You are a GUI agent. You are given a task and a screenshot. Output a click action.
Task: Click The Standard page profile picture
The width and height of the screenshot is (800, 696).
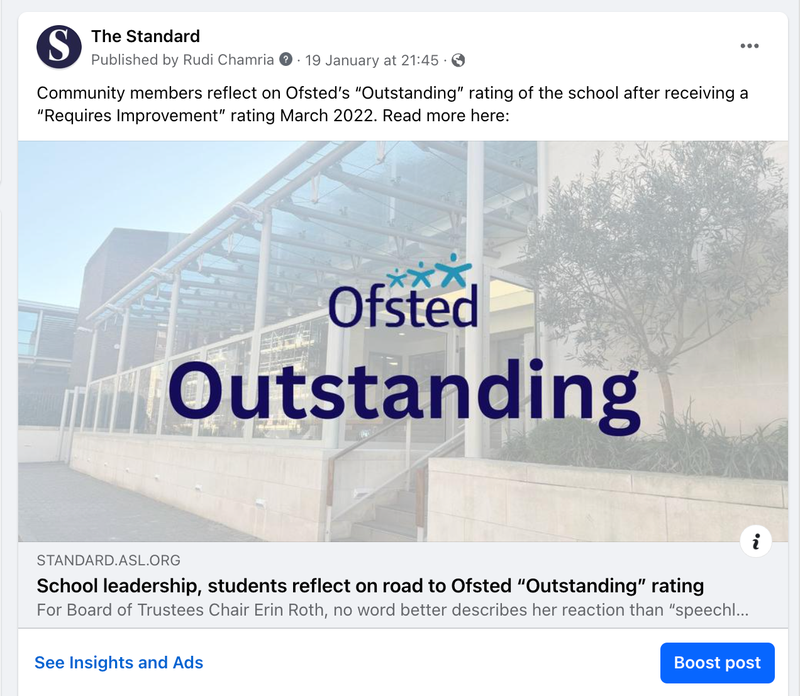click(59, 47)
